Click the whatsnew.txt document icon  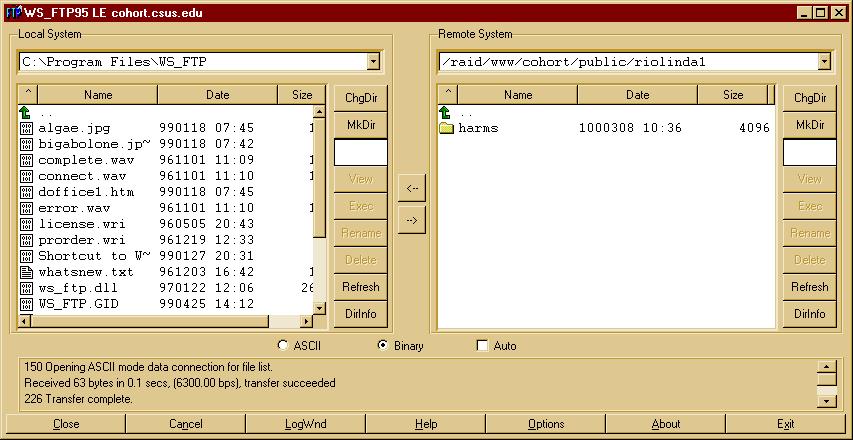[26, 272]
